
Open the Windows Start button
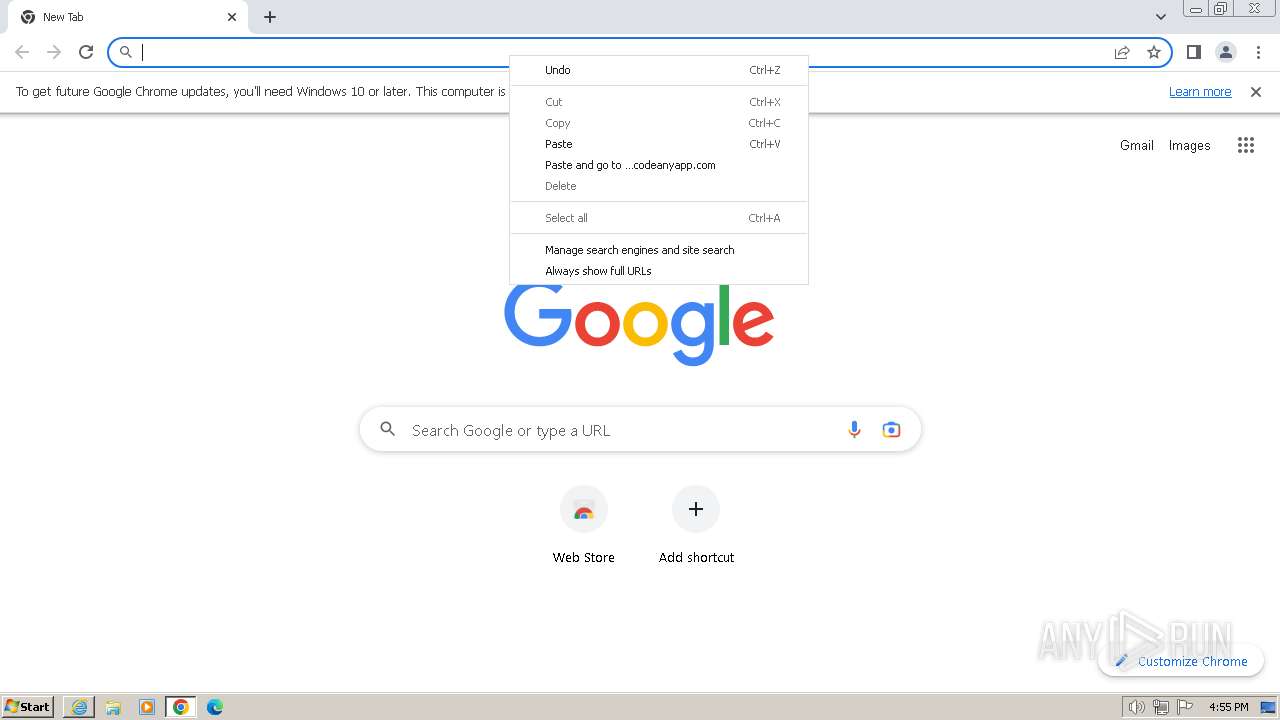pos(28,706)
